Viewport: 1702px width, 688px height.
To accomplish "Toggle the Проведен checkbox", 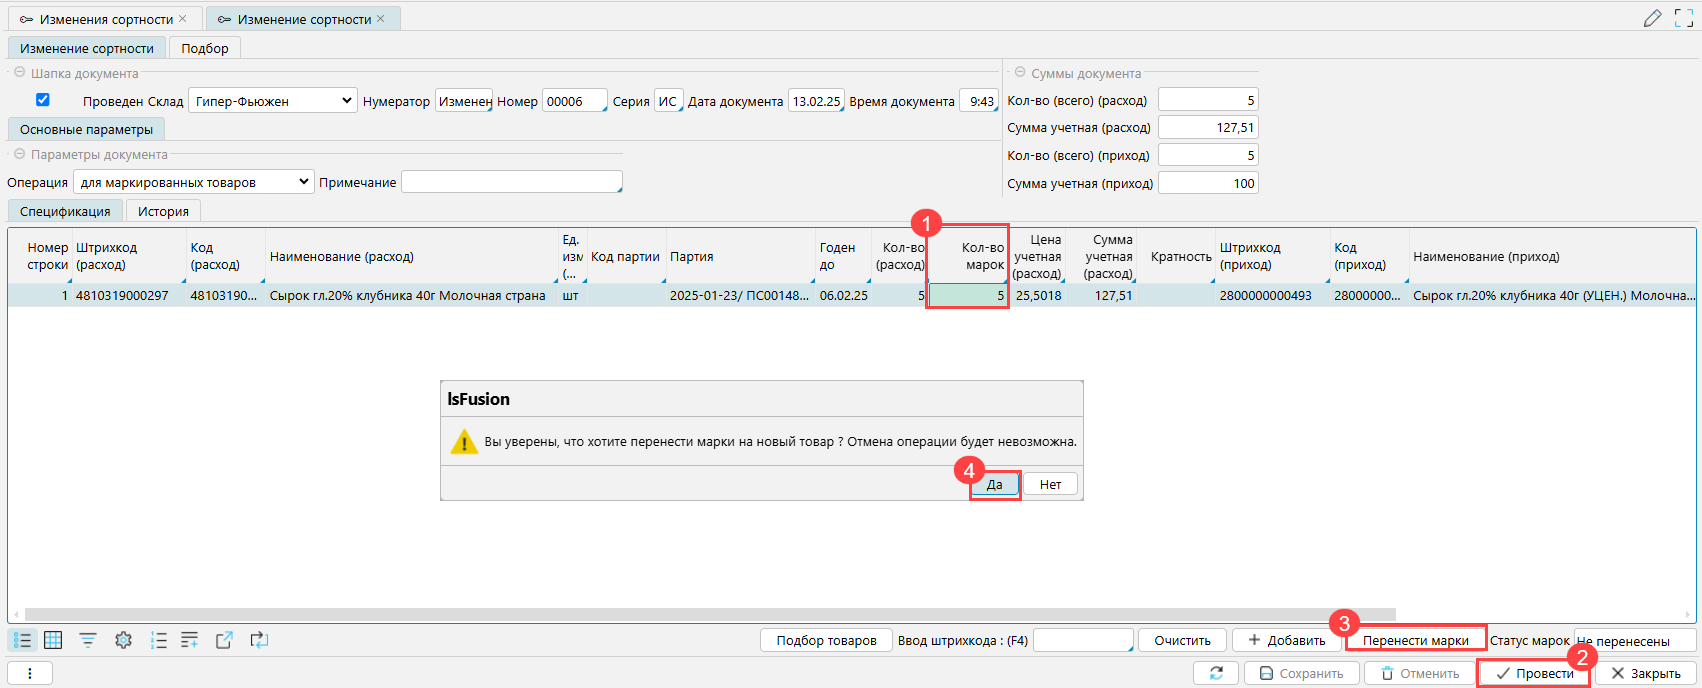I will click(43, 100).
